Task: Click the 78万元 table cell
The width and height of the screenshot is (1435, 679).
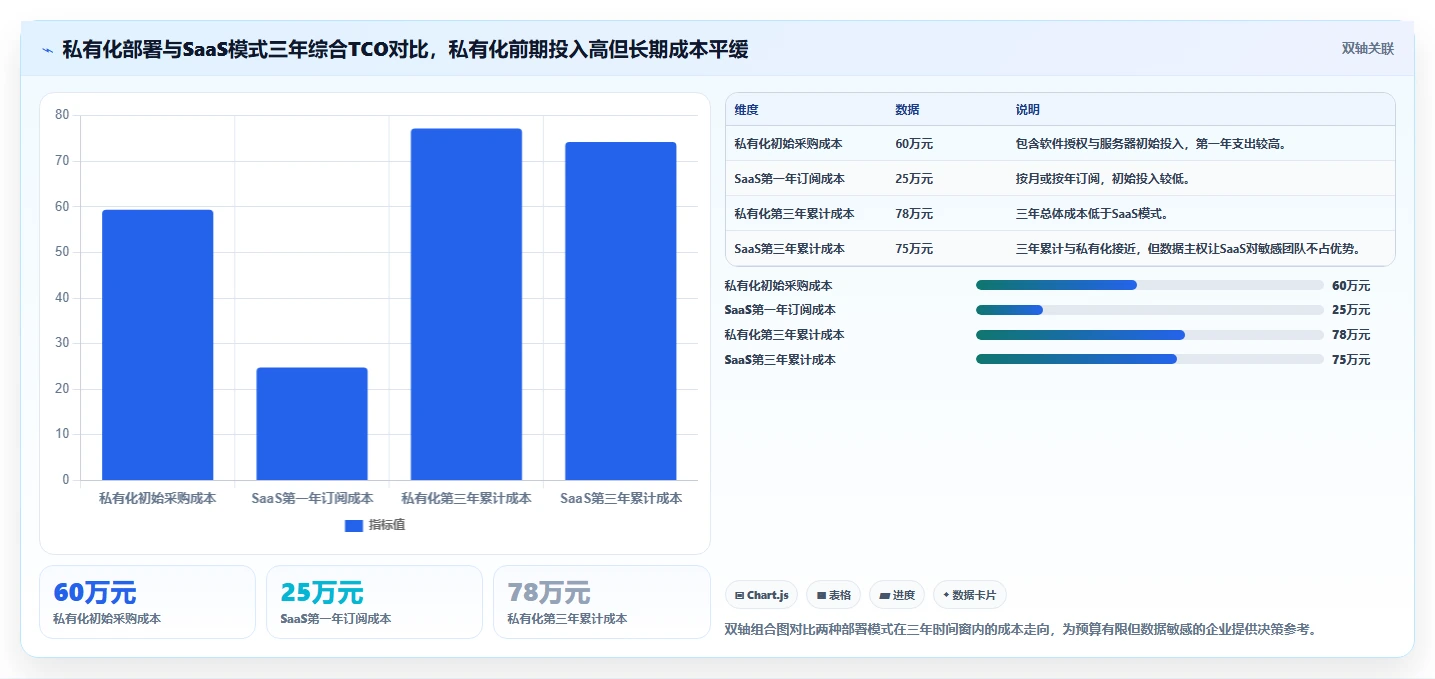Action: pyautogui.click(x=914, y=214)
